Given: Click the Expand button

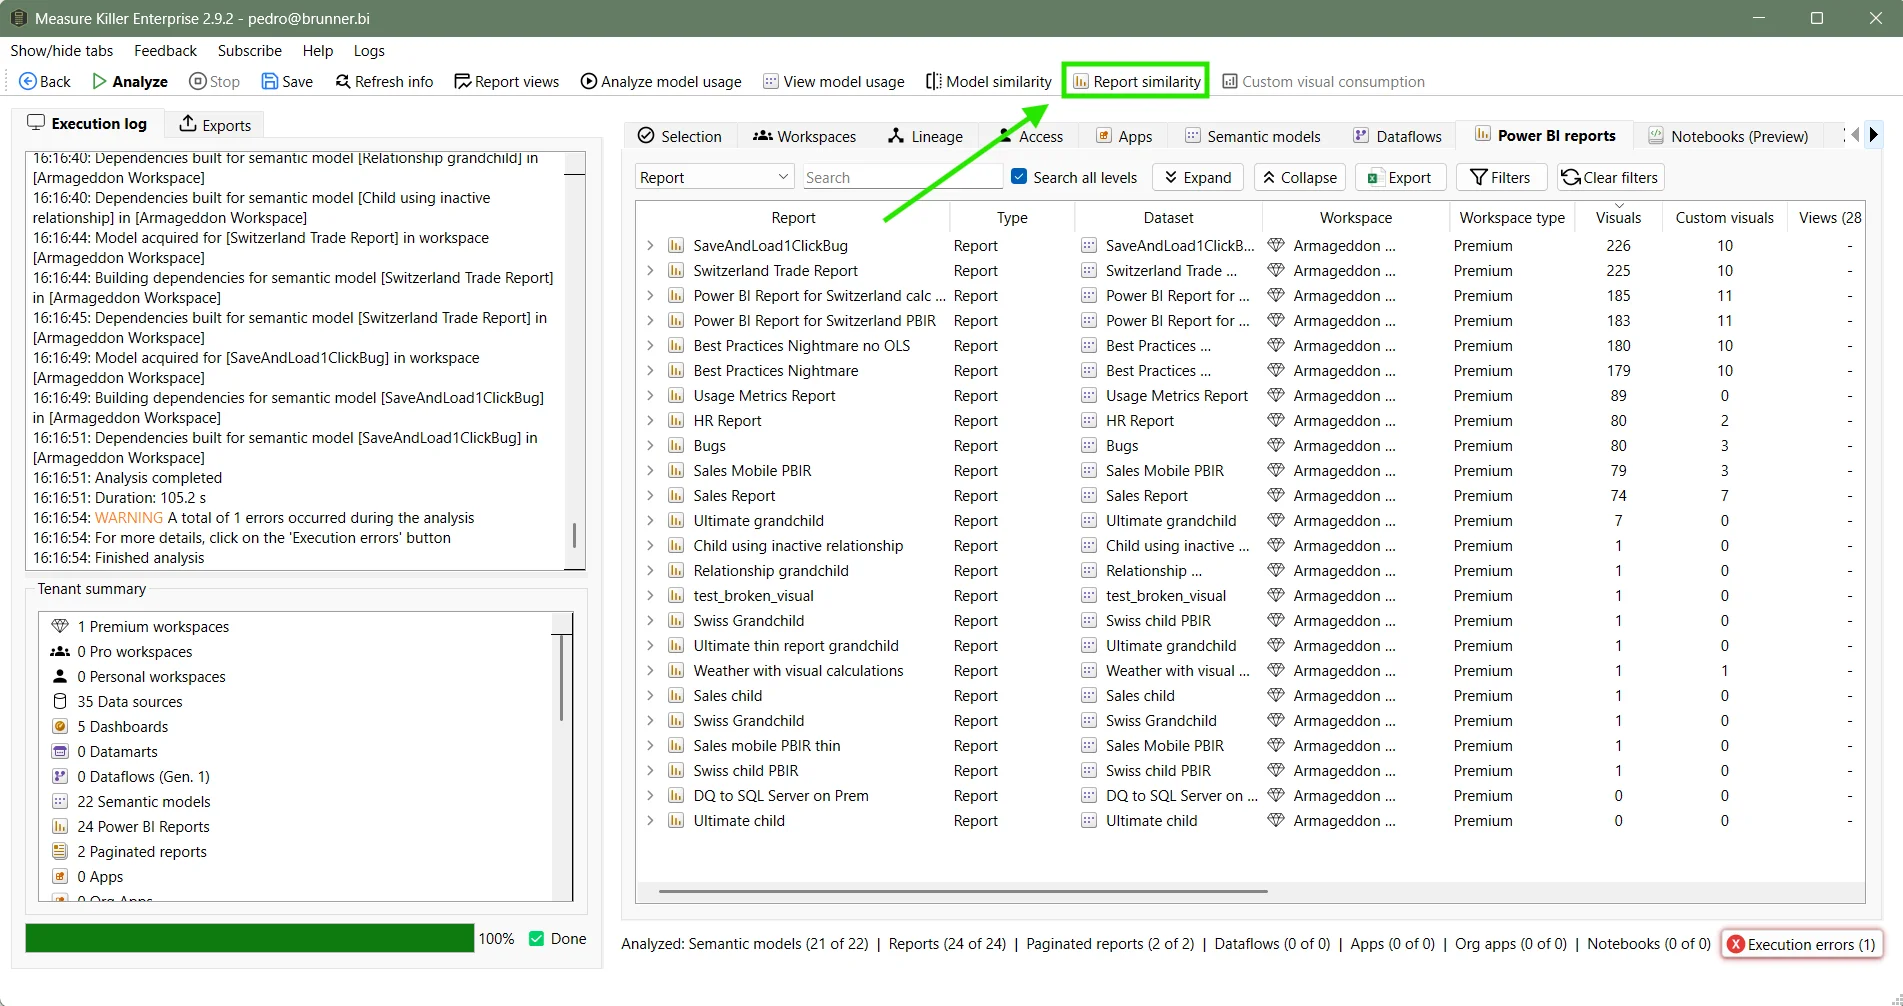Looking at the screenshot, I should point(1197,177).
